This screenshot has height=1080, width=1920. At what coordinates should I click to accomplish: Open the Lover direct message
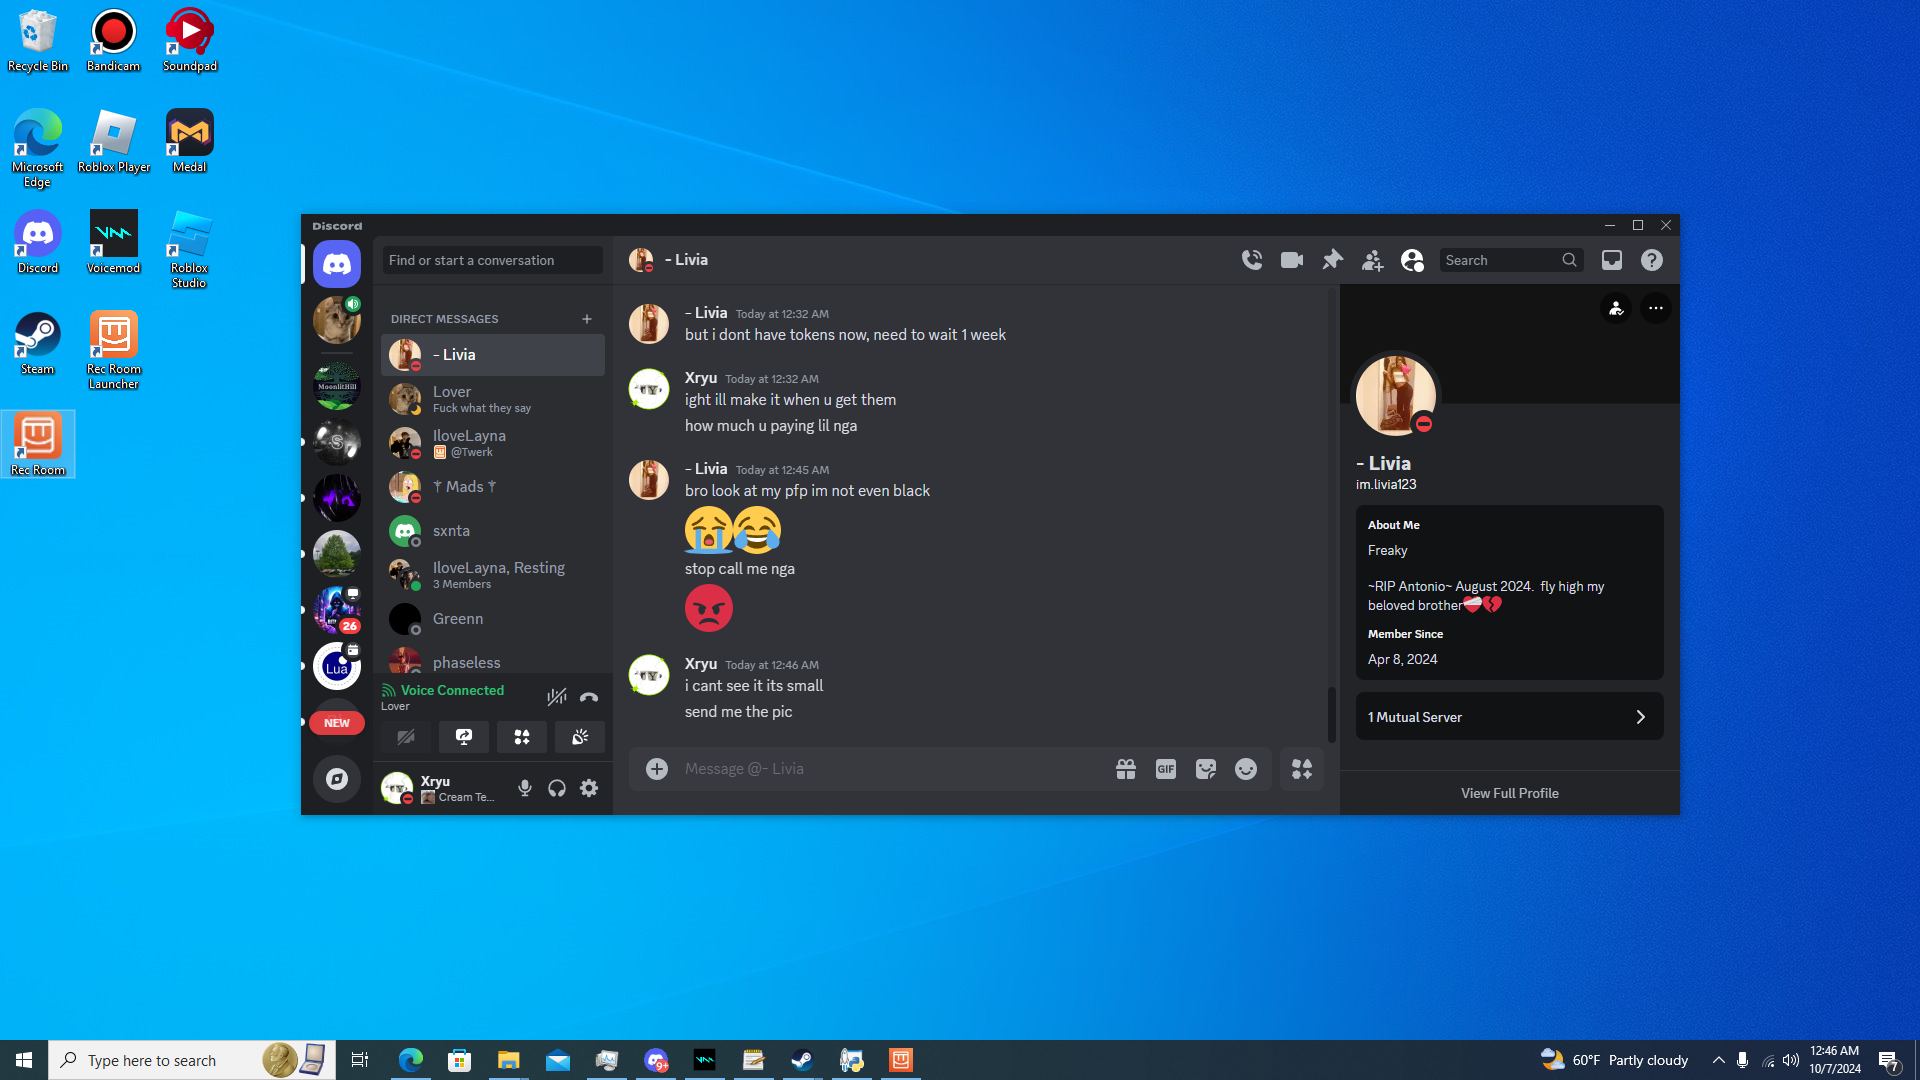point(492,399)
